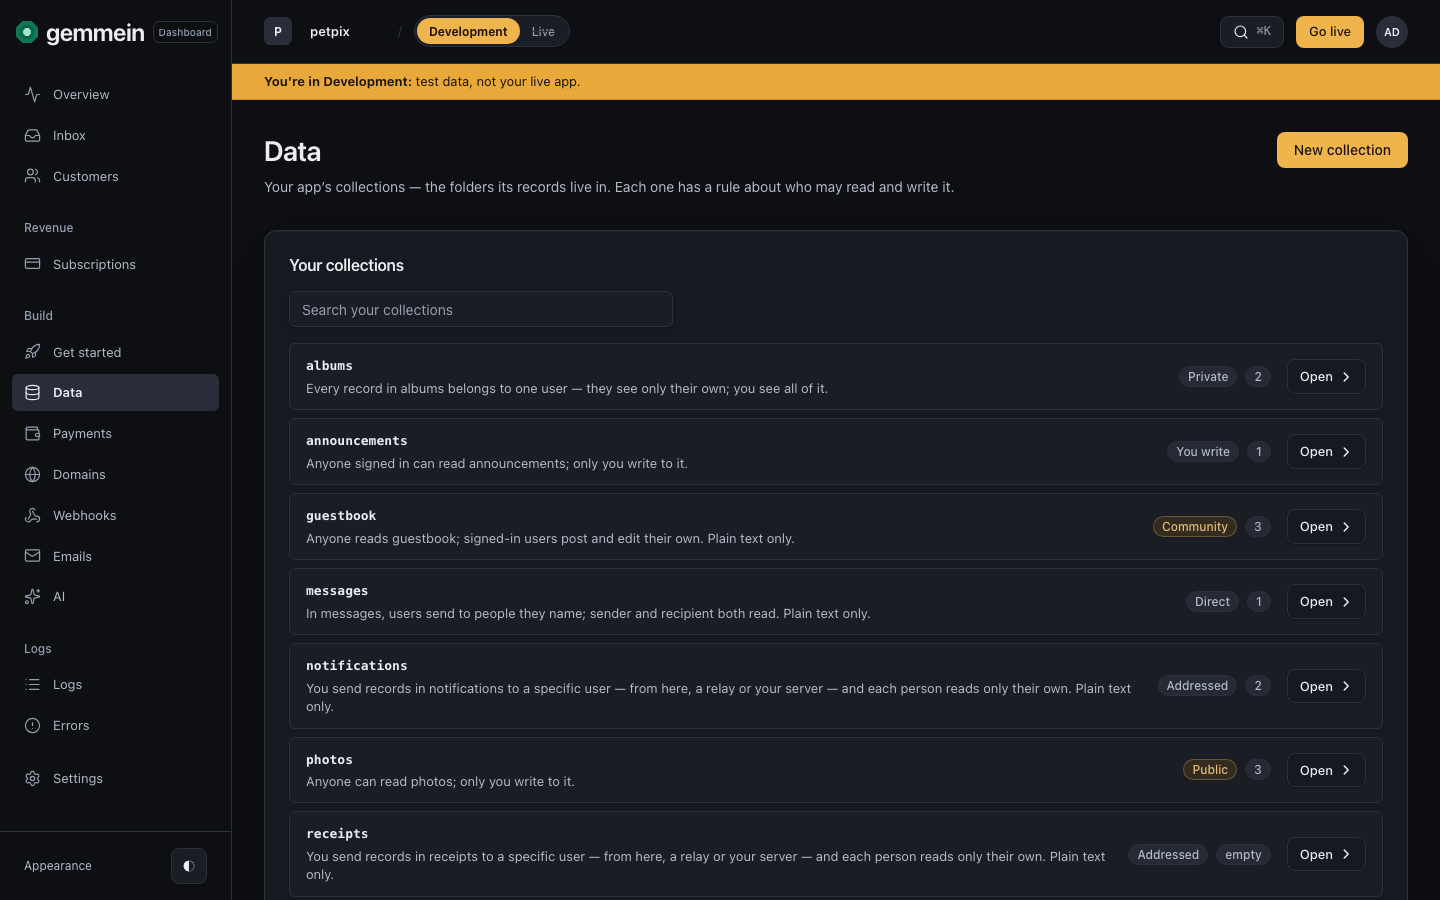The width and height of the screenshot is (1440, 900).
Task: Click the Data database icon
Action: pos(33,392)
